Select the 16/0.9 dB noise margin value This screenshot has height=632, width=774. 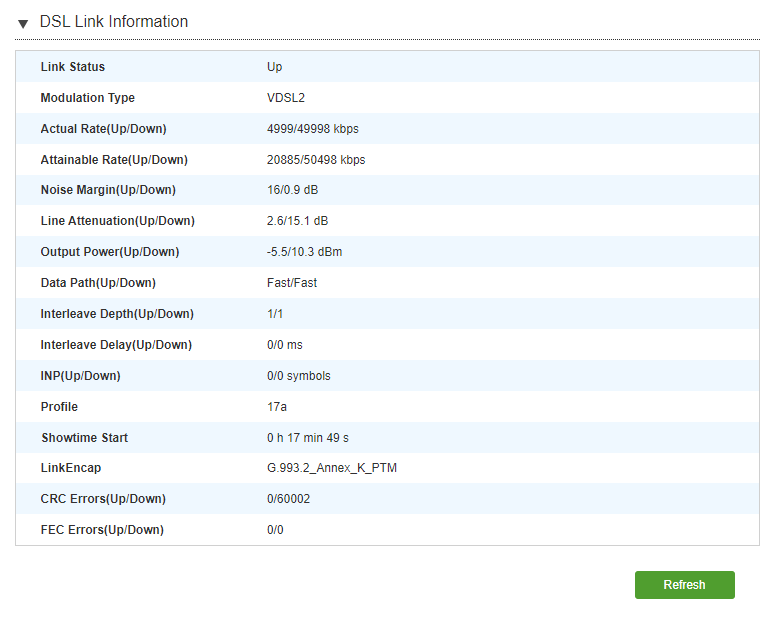click(x=292, y=190)
